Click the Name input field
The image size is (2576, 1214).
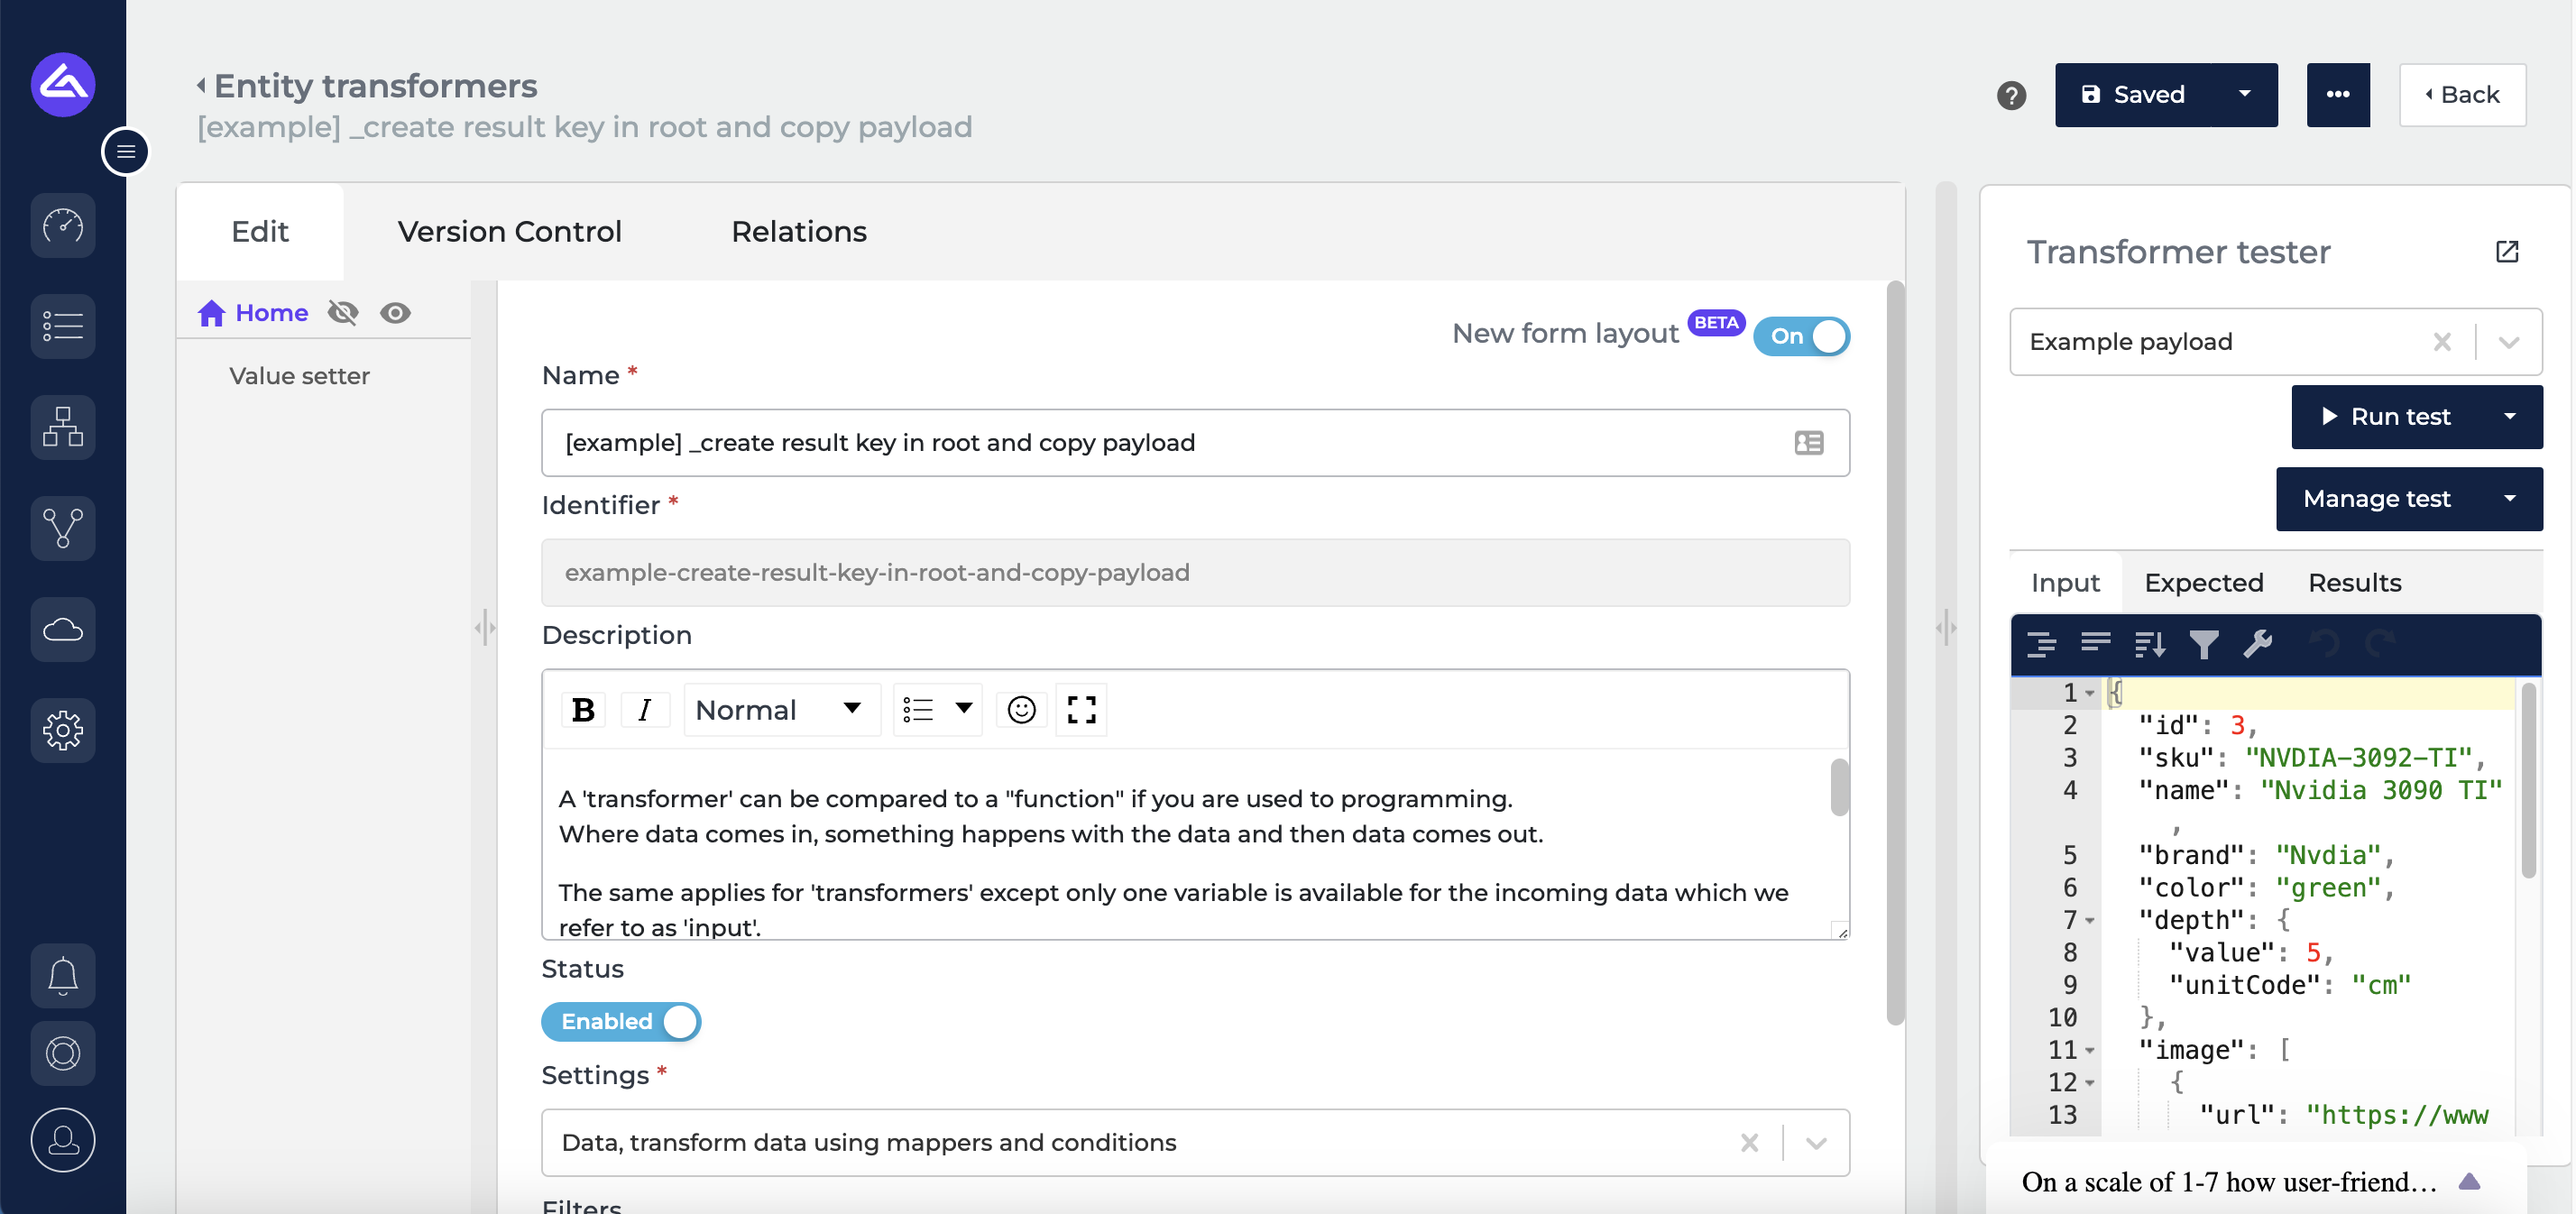pos(1195,442)
